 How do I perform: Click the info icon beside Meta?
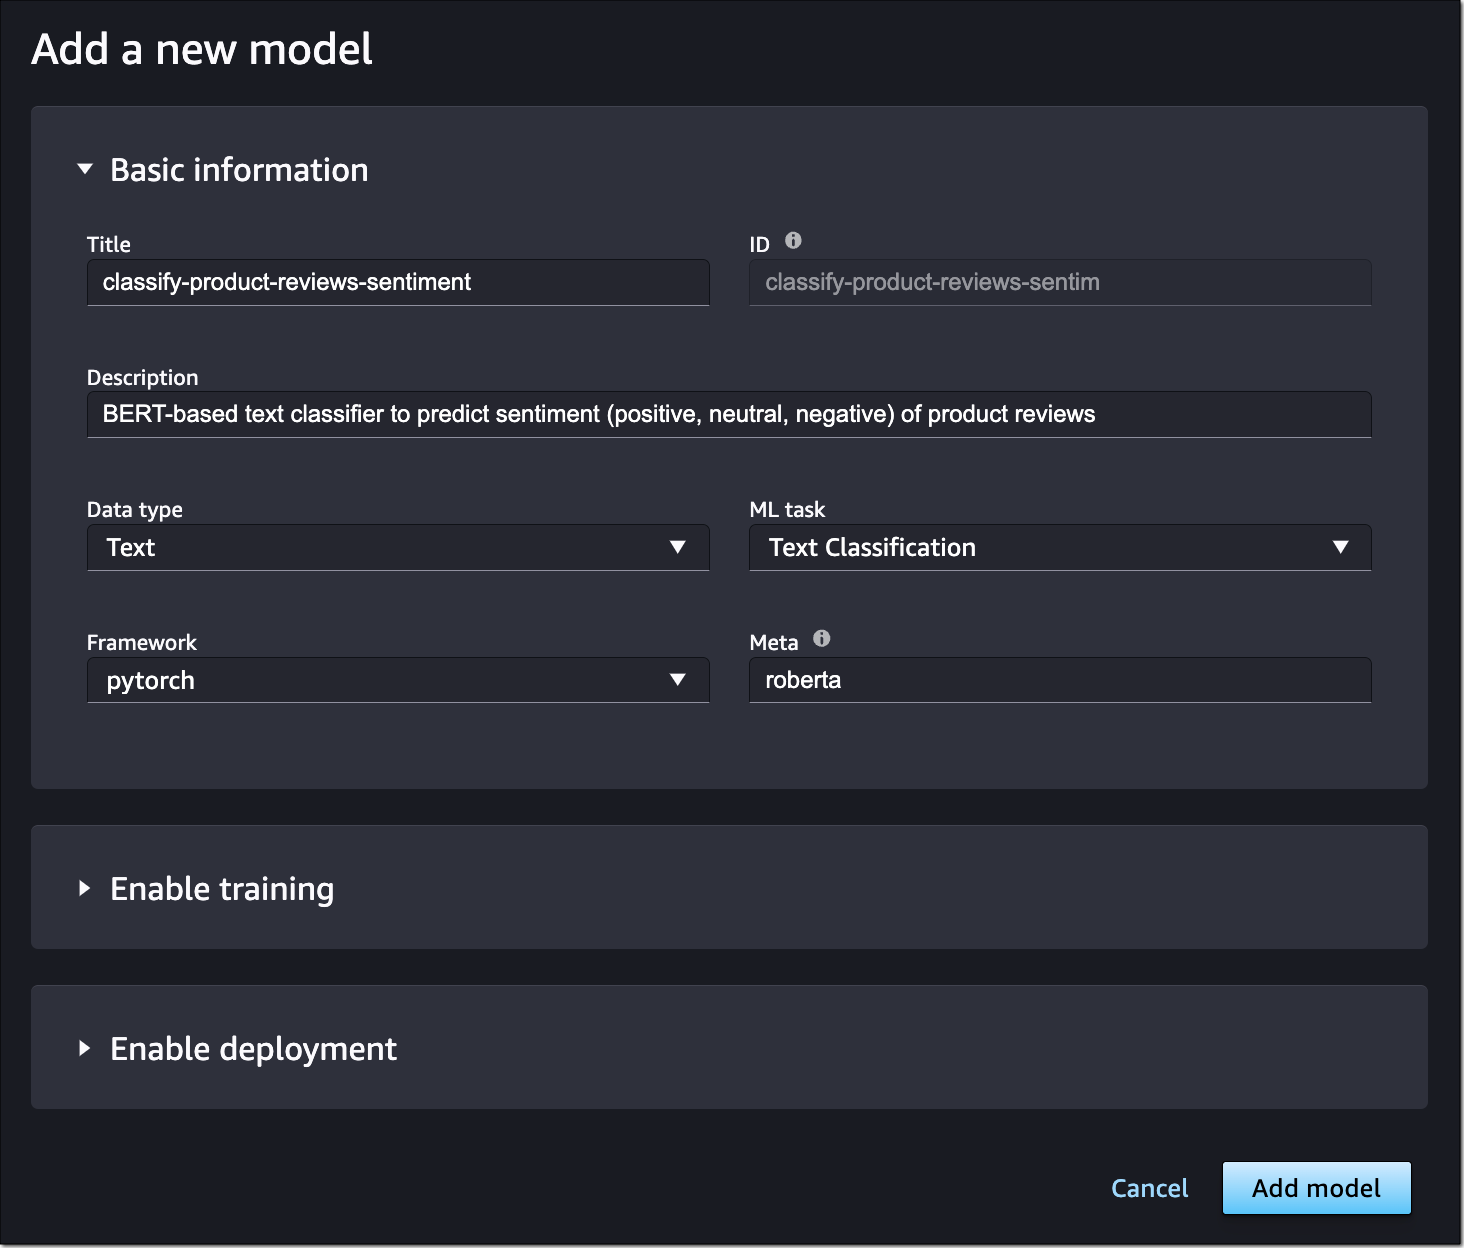(820, 638)
